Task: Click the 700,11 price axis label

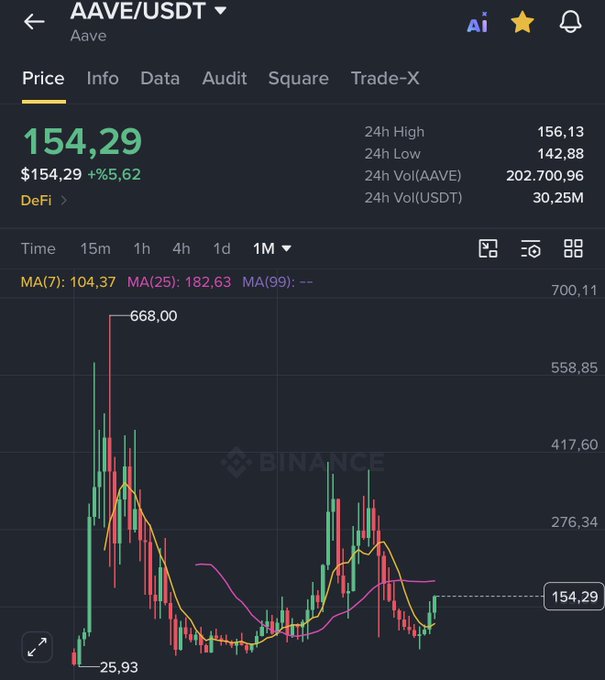Action: (x=574, y=290)
